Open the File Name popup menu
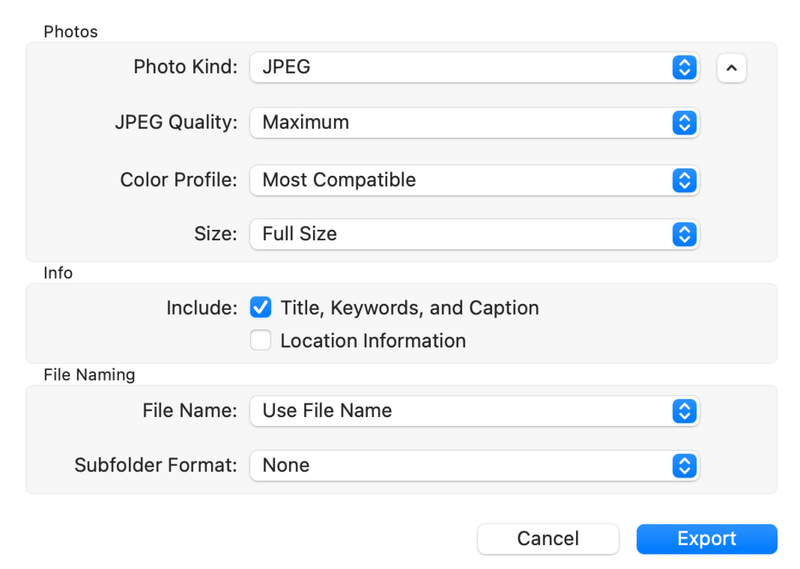Viewport: 800px width, 569px height. (x=460, y=411)
